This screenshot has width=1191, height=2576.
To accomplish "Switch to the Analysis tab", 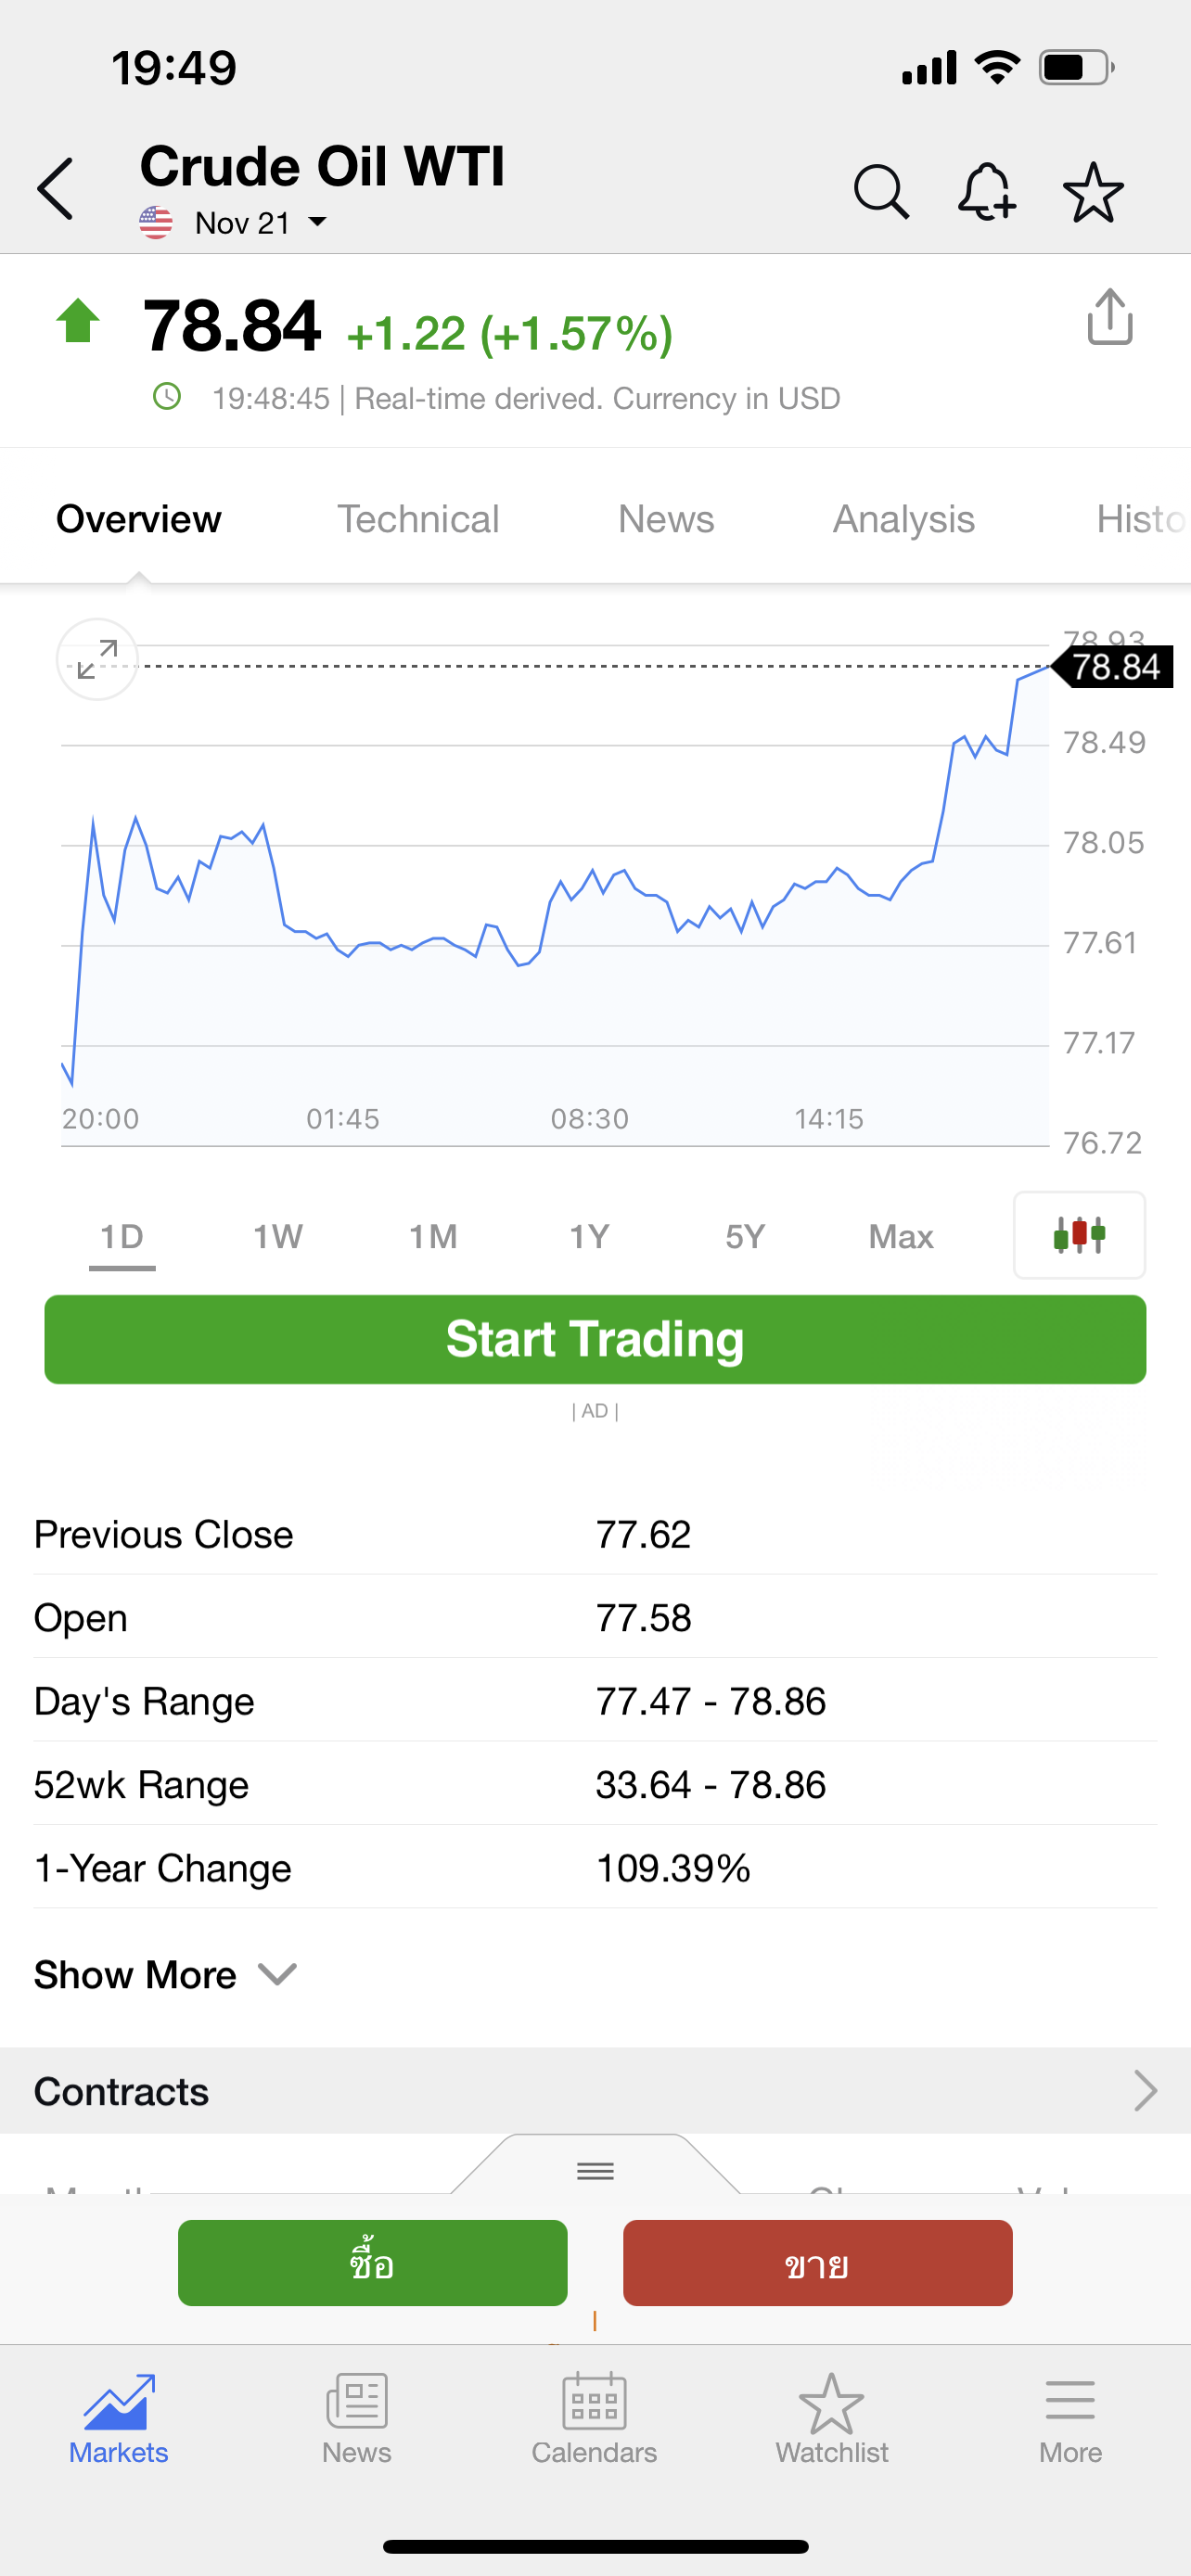I will (904, 519).
